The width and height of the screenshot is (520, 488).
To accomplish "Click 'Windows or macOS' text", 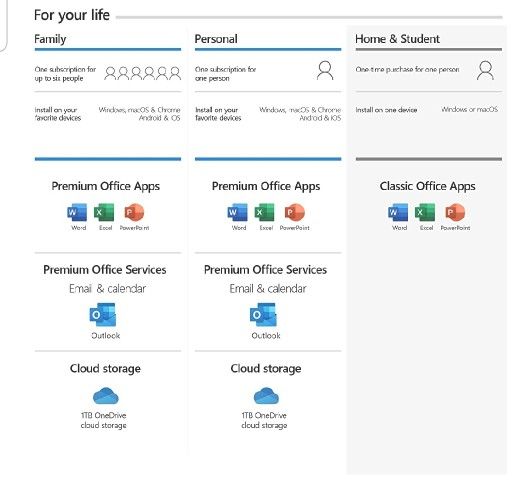I will pyautogui.click(x=469, y=109).
